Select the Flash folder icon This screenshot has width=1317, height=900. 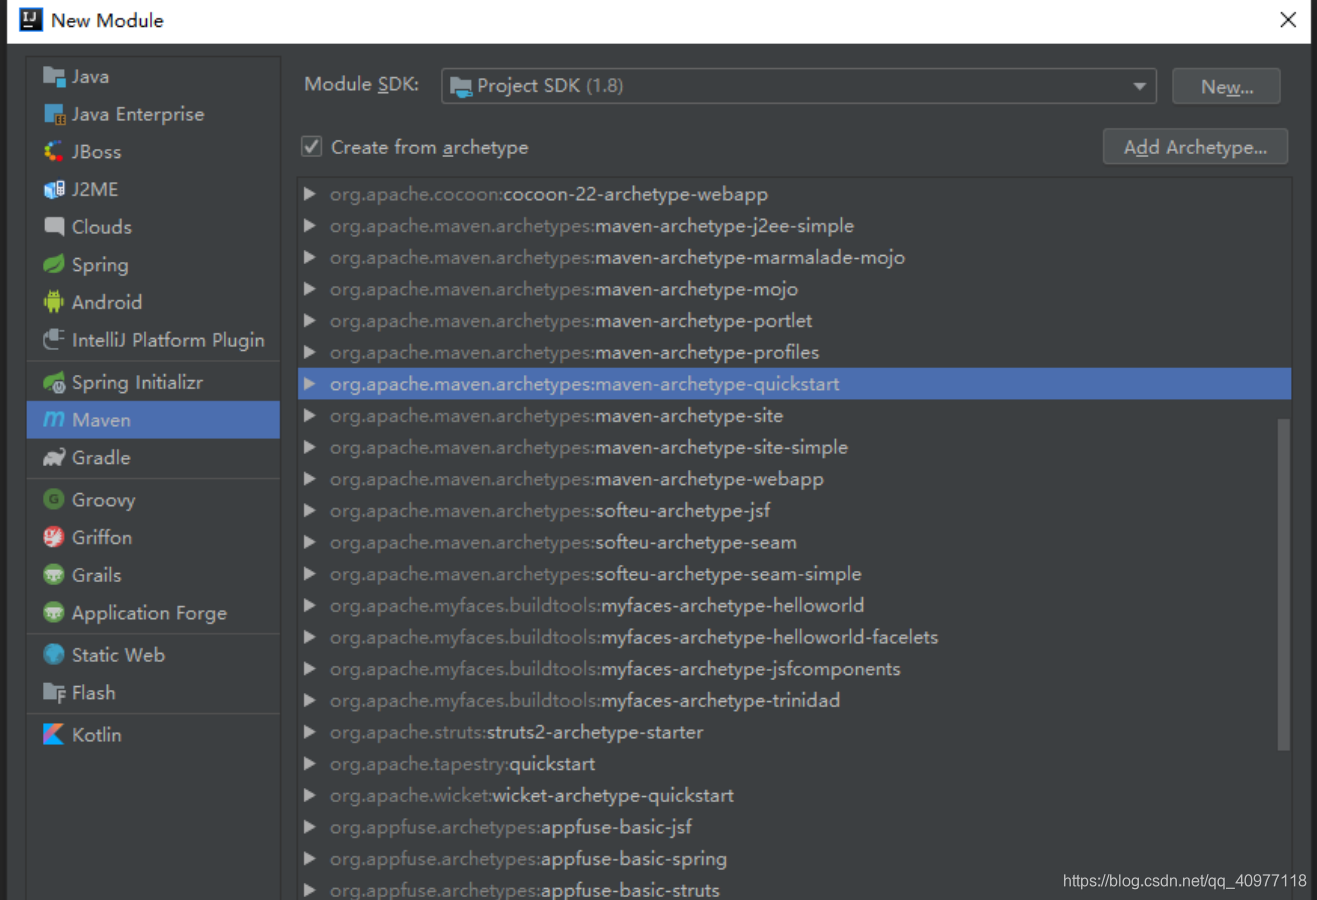click(54, 692)
